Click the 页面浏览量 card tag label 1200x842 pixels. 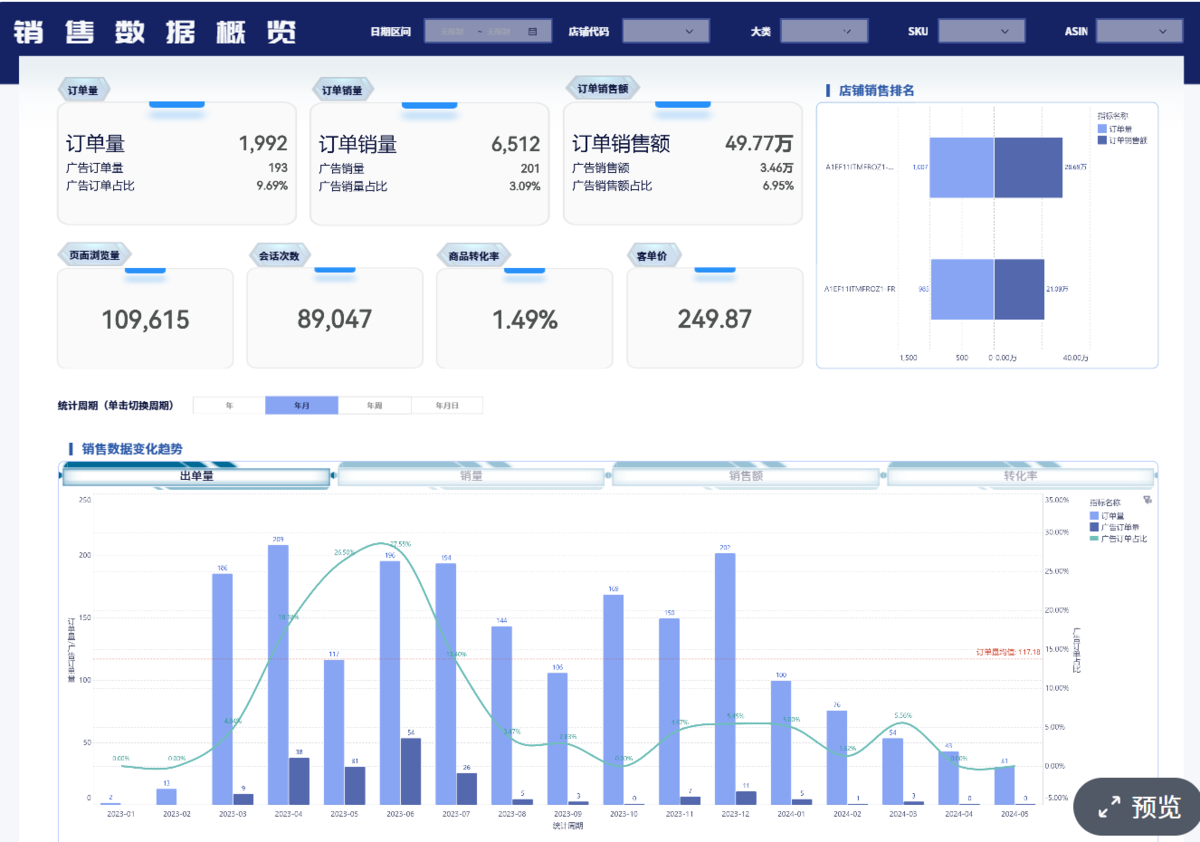[95, 256]
